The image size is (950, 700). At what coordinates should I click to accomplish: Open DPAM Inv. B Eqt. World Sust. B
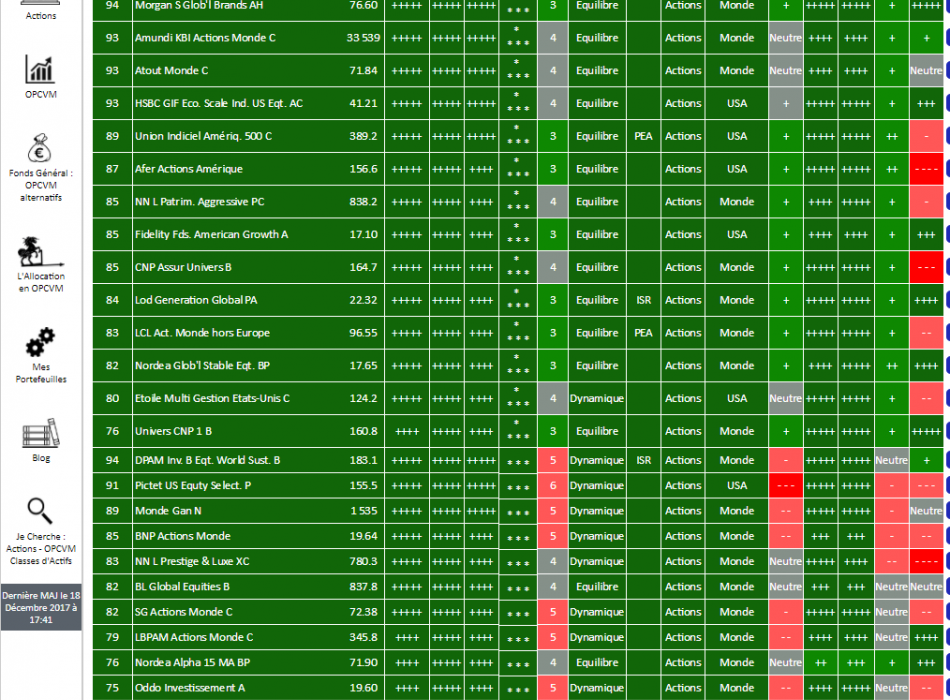pos(207,460)
